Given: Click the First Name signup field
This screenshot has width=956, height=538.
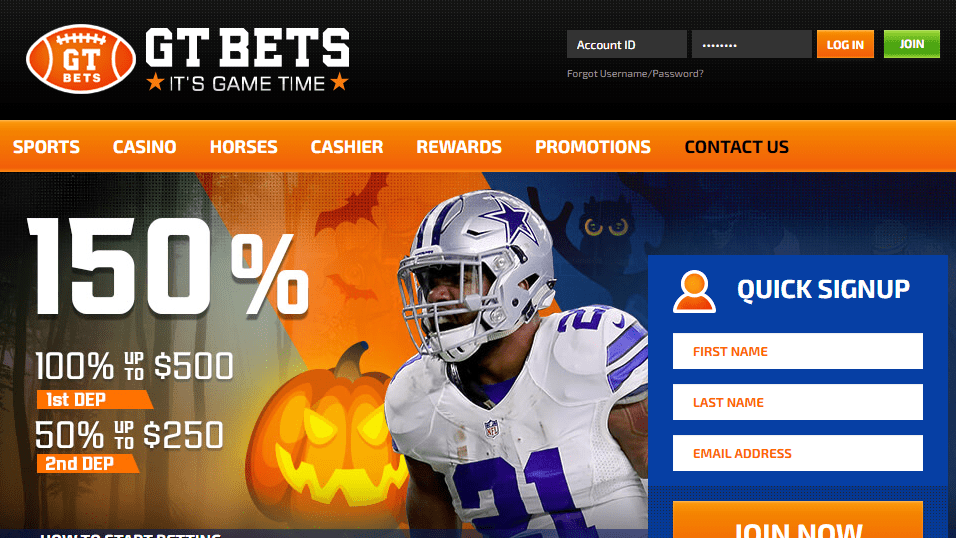Looking at the screenshot, I should (x=797, y=351).
